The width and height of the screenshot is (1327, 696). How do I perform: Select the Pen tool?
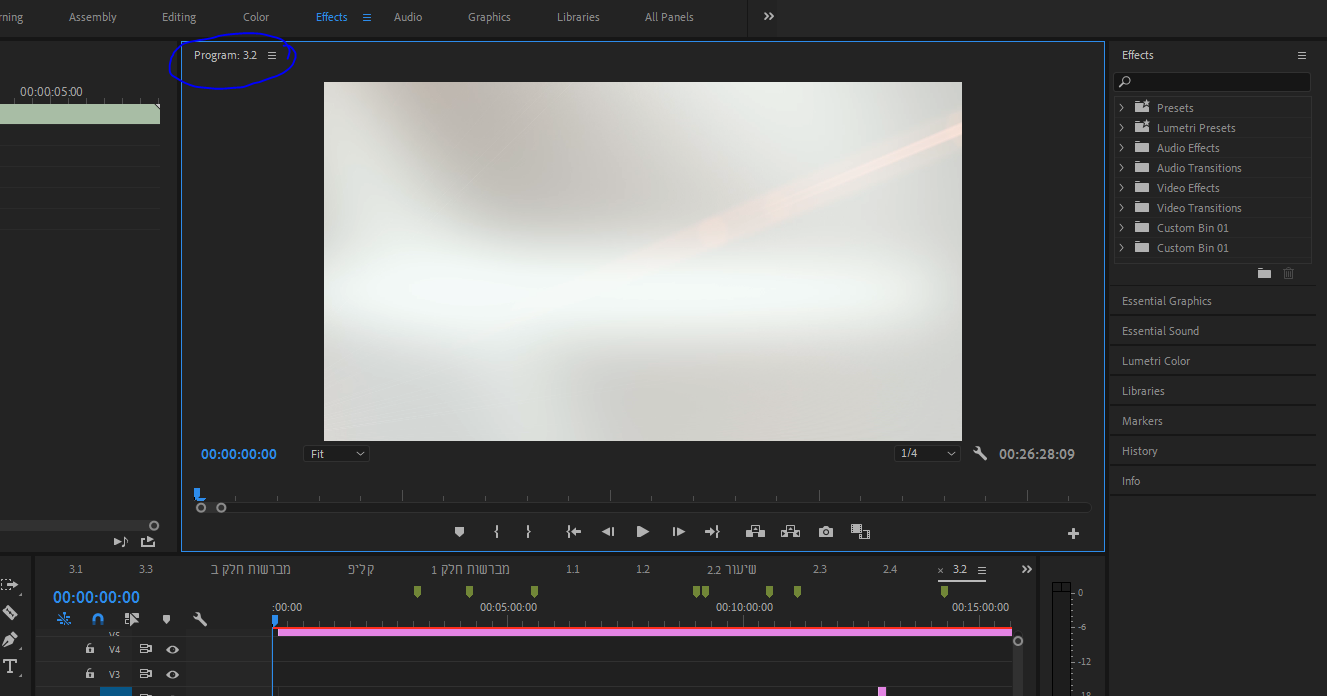click(x=10, y=639)
